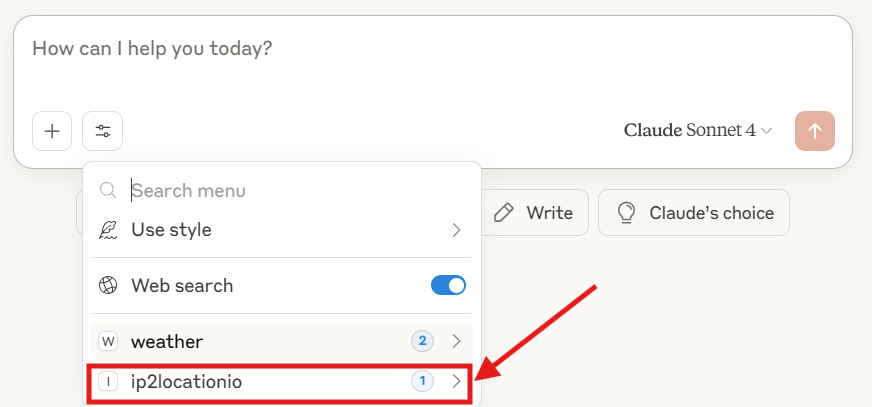Expand the Use style submenu chevron
Screen dimensions: 872x407
[457, 230]
